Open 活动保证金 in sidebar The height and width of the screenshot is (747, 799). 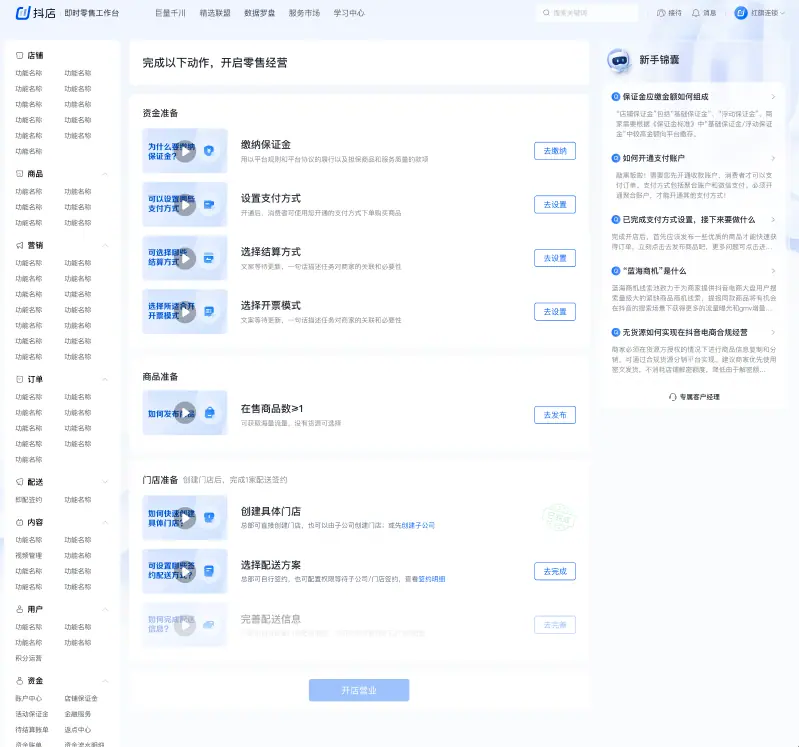32,714
